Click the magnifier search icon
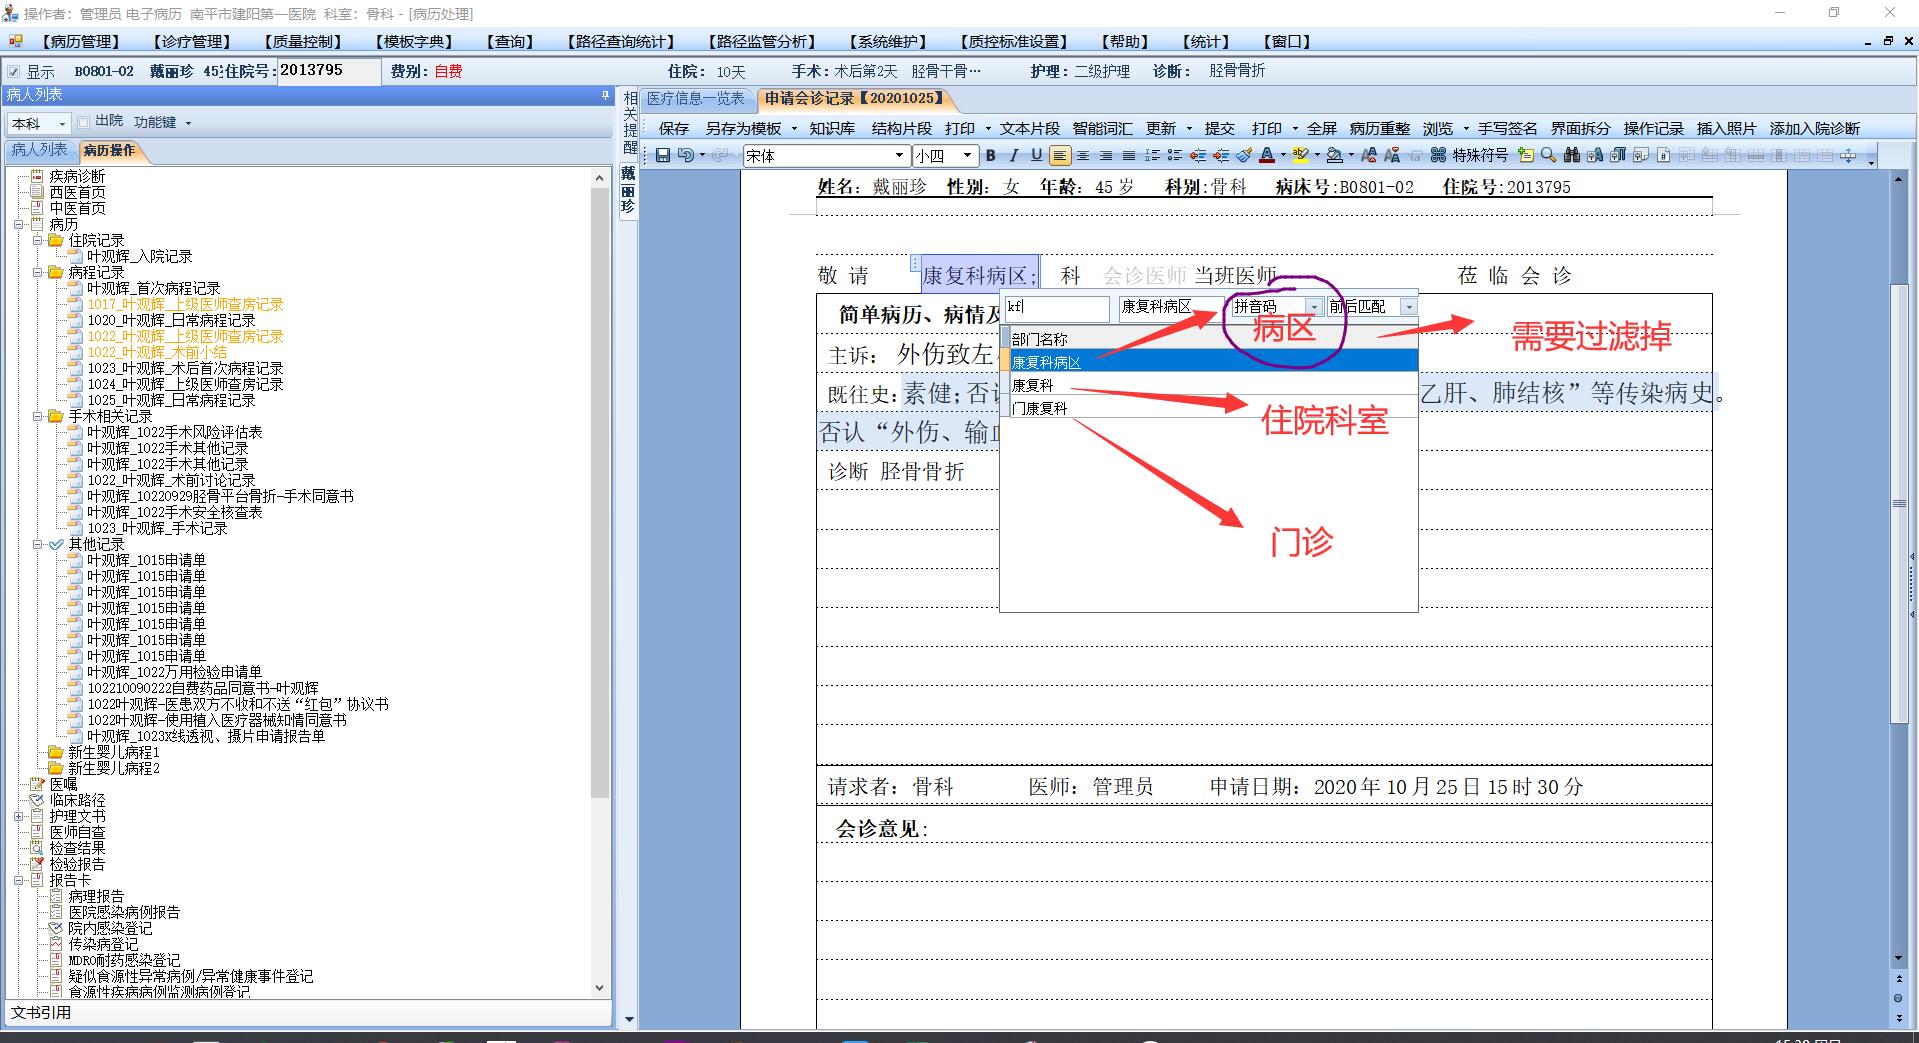The height and width of the screenshot is (1043, 1919). [x=1548, y=155]
